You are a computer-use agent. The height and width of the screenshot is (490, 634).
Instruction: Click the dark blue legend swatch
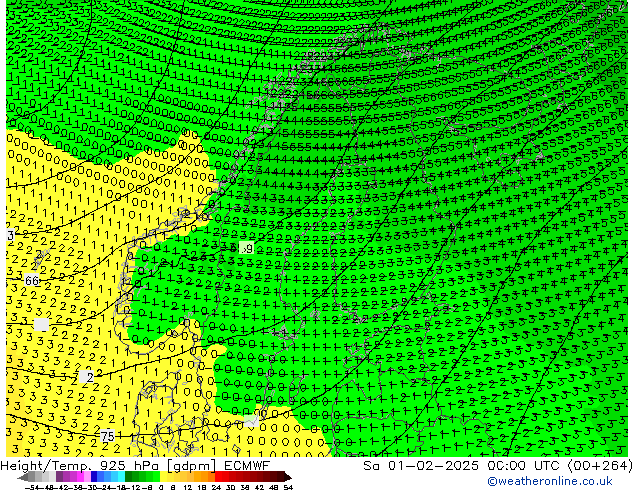pos(94,476)
